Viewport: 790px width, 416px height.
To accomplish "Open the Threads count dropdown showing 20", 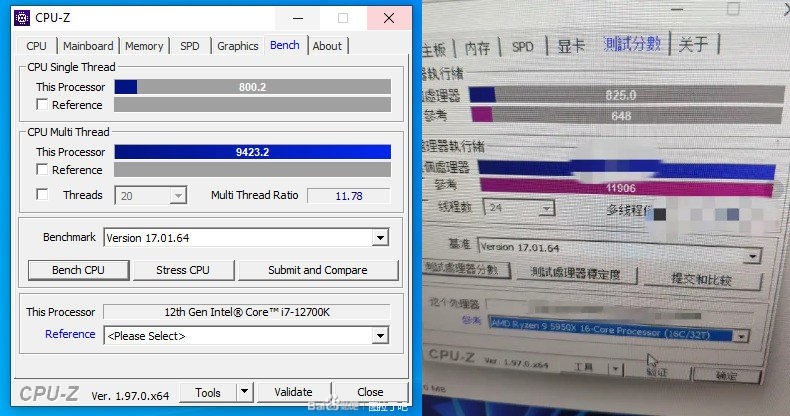I will click(151, 196).
